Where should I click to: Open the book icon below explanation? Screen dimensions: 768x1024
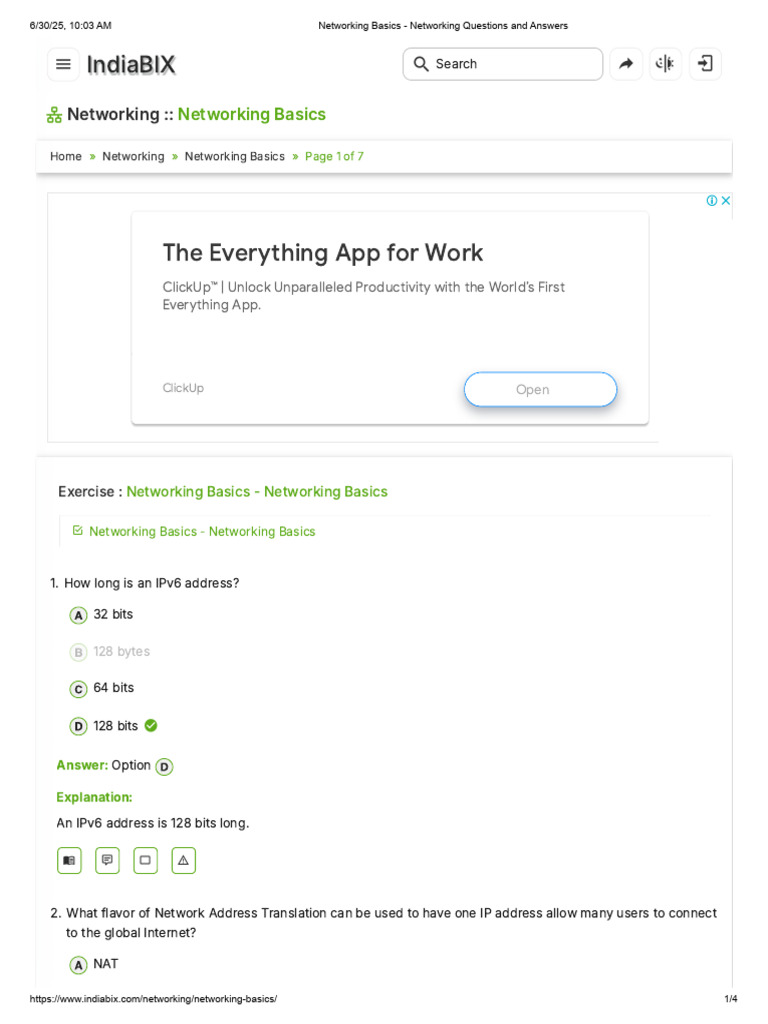coord(69,860)
